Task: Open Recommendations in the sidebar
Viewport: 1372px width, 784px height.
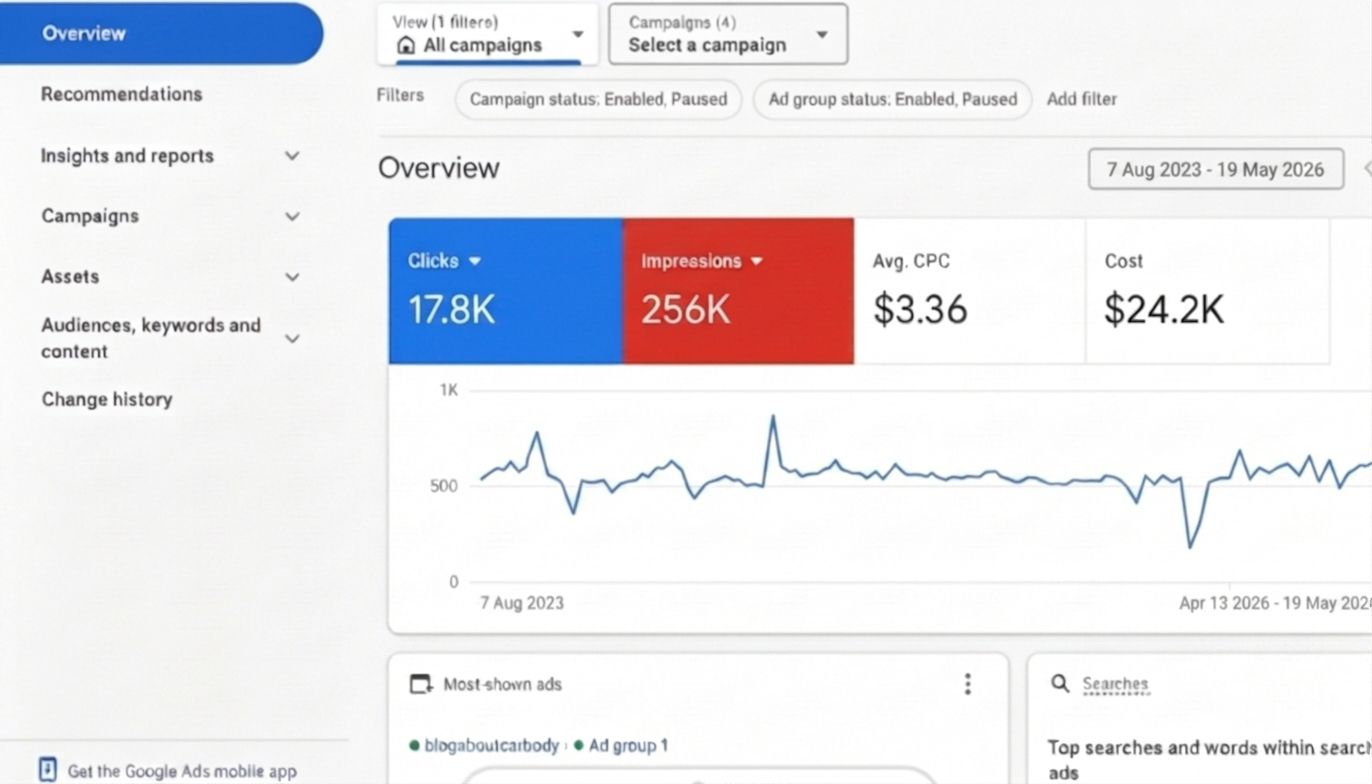Action: pyautogui.click(x=122, y=94)
